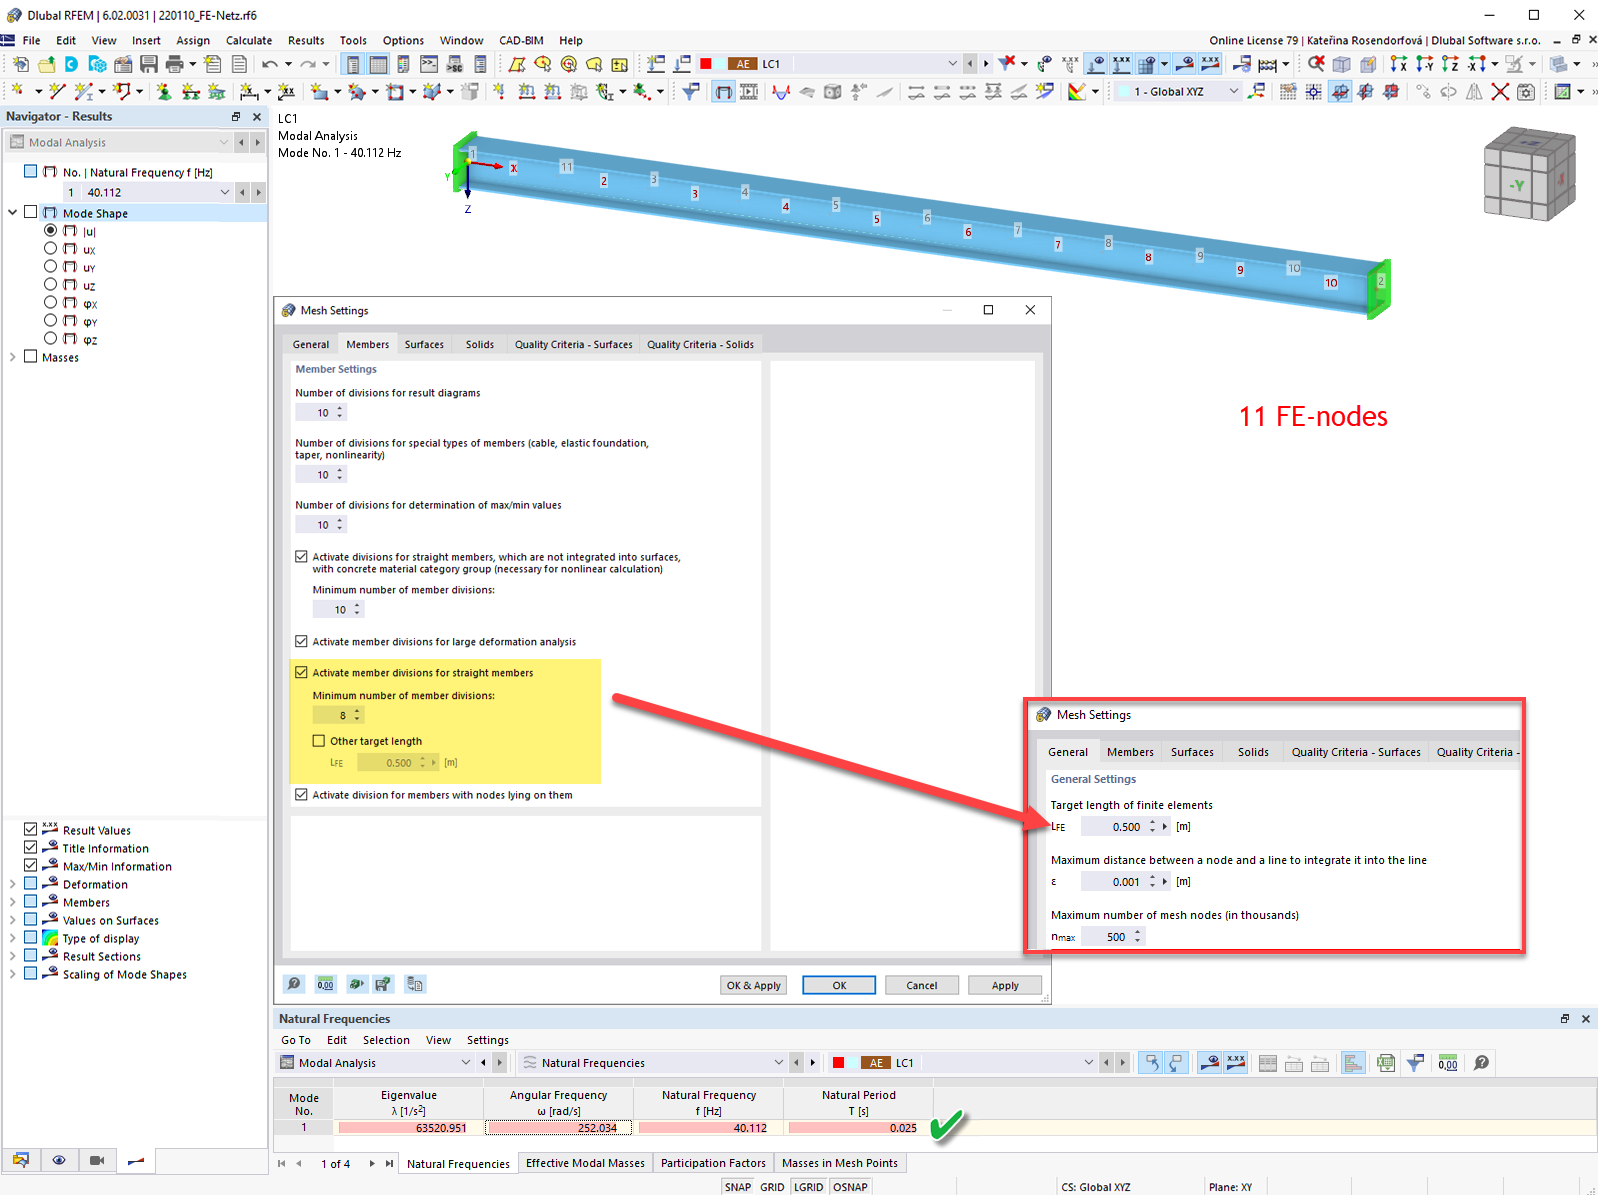Open the CAD-BIM menu

pyautogui.click(x=521, y=41)
